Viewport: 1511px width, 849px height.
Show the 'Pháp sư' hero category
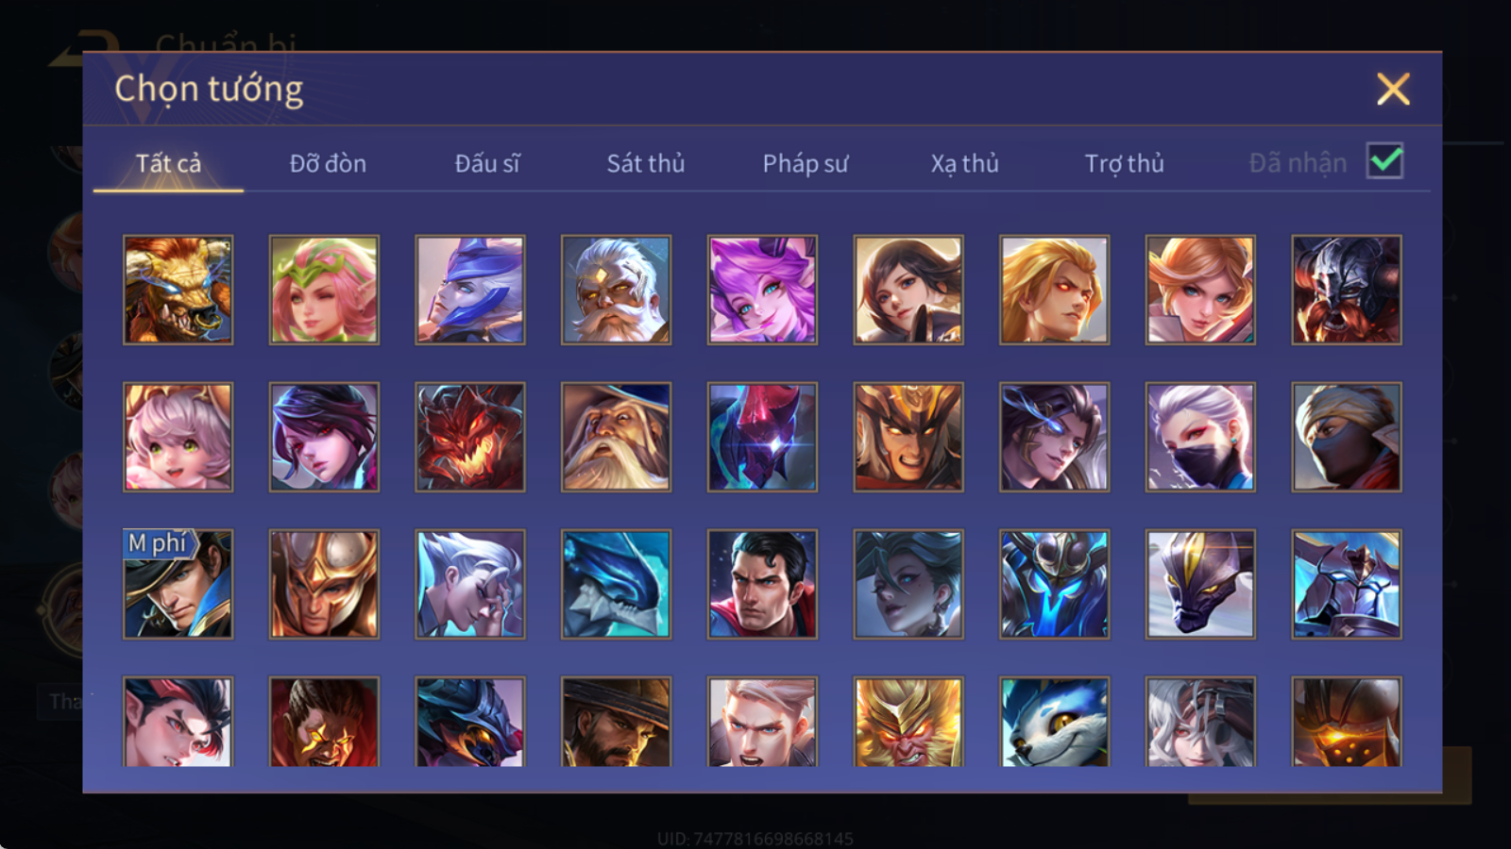pos(805,164)
